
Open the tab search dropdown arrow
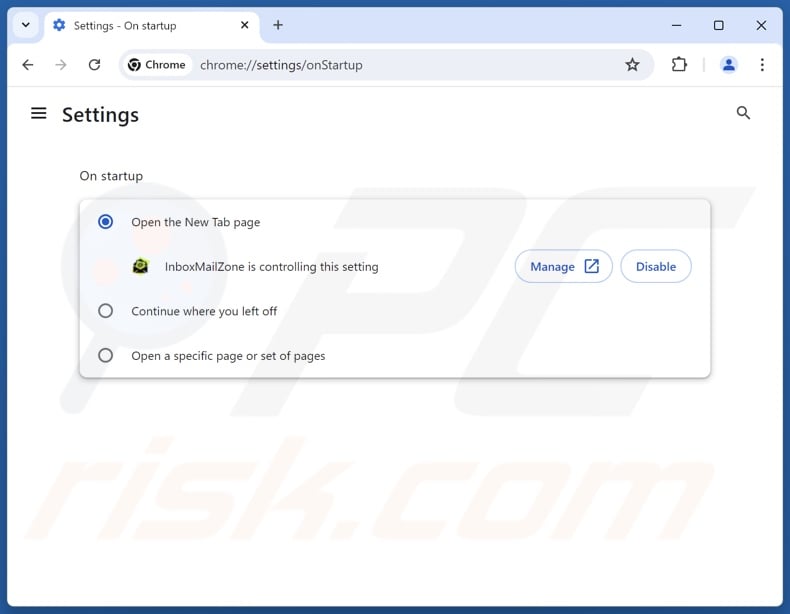coord(26,25)
